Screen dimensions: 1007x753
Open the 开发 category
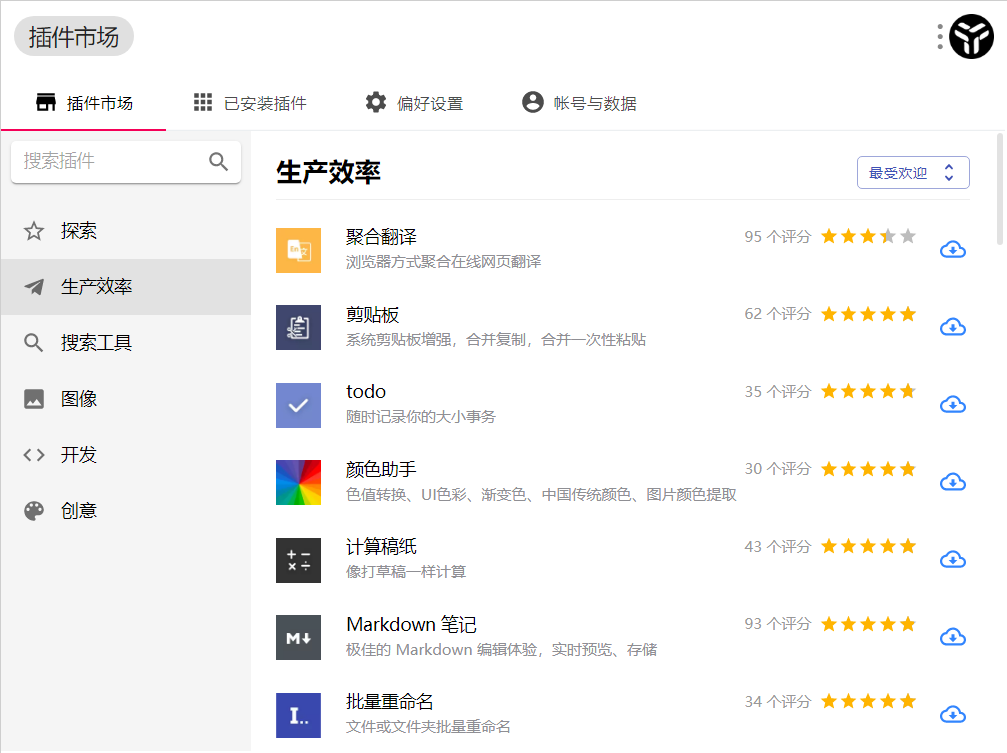(79, 455)
